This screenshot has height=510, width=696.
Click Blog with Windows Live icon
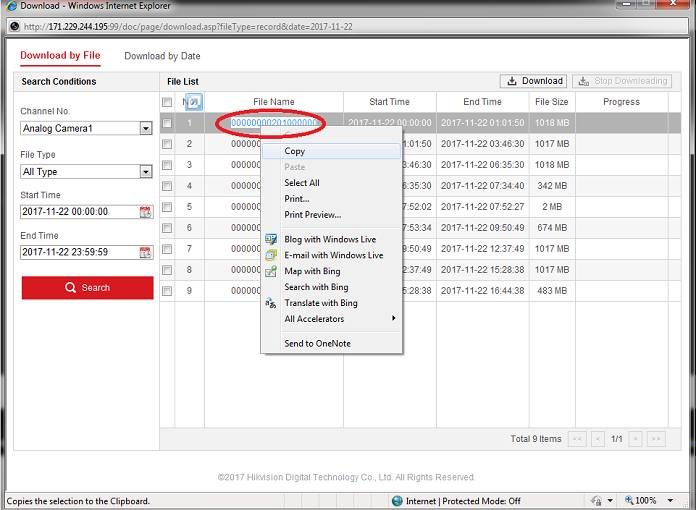[x=271, y=240]
